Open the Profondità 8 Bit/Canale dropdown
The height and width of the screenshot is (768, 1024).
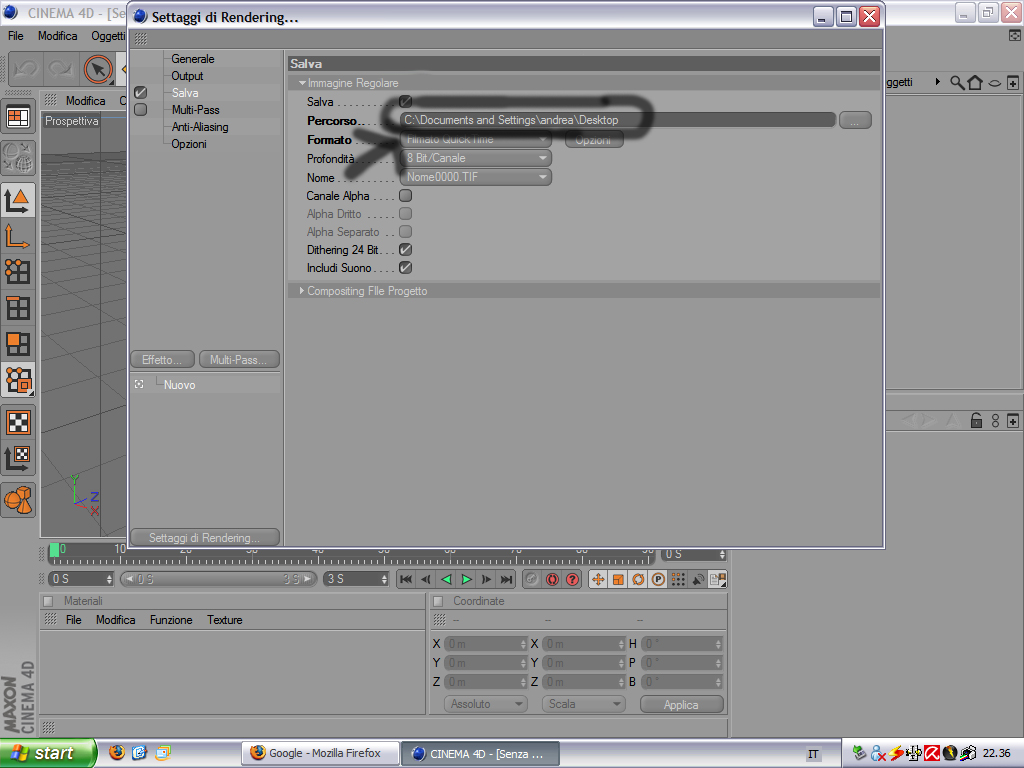(475, 158)
